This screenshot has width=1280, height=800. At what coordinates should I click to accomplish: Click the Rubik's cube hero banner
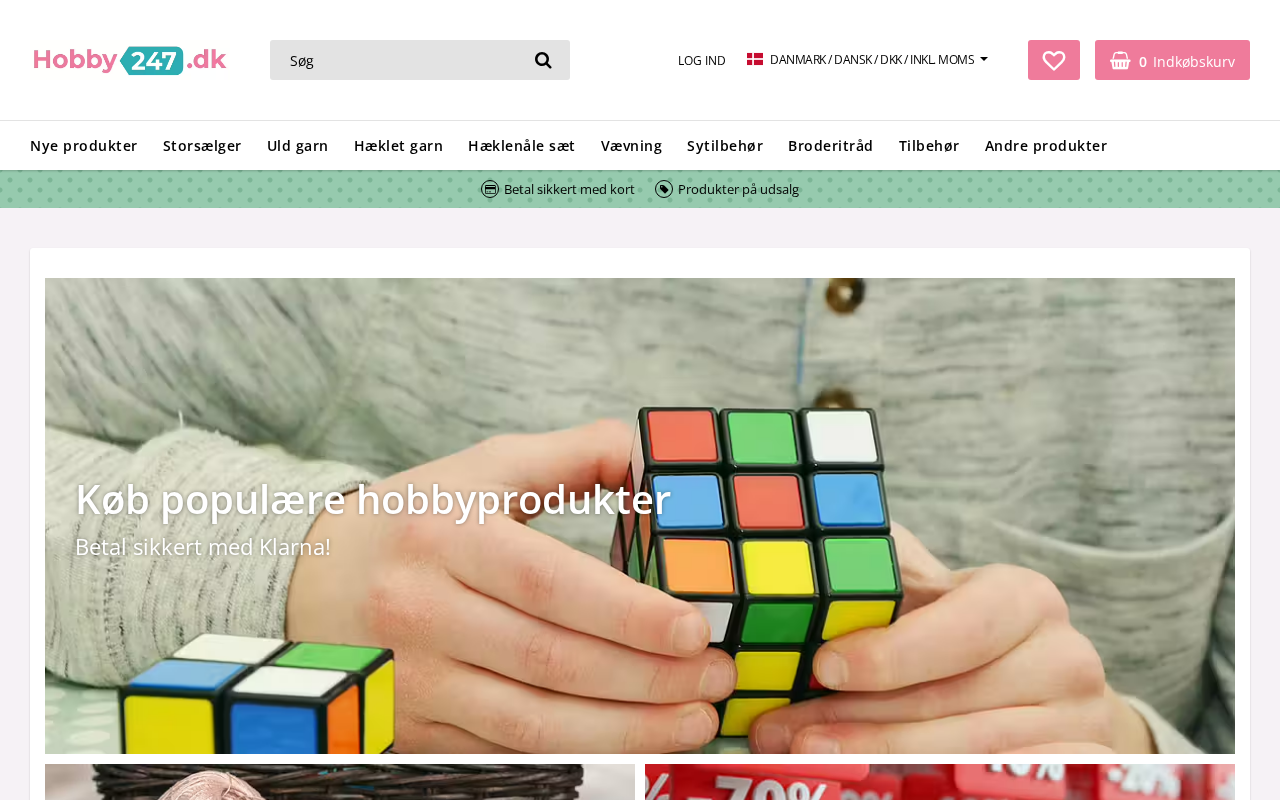(x=640, y=516)
